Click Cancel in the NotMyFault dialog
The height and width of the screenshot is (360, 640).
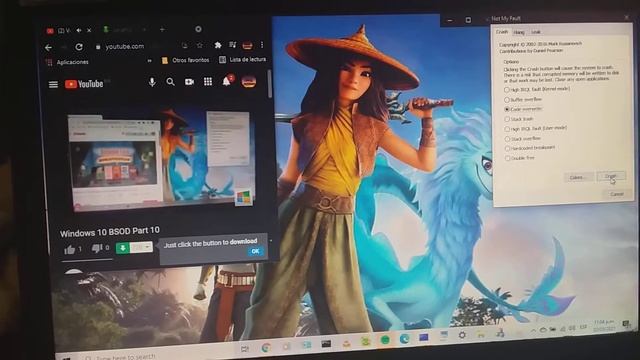point(616,194)
